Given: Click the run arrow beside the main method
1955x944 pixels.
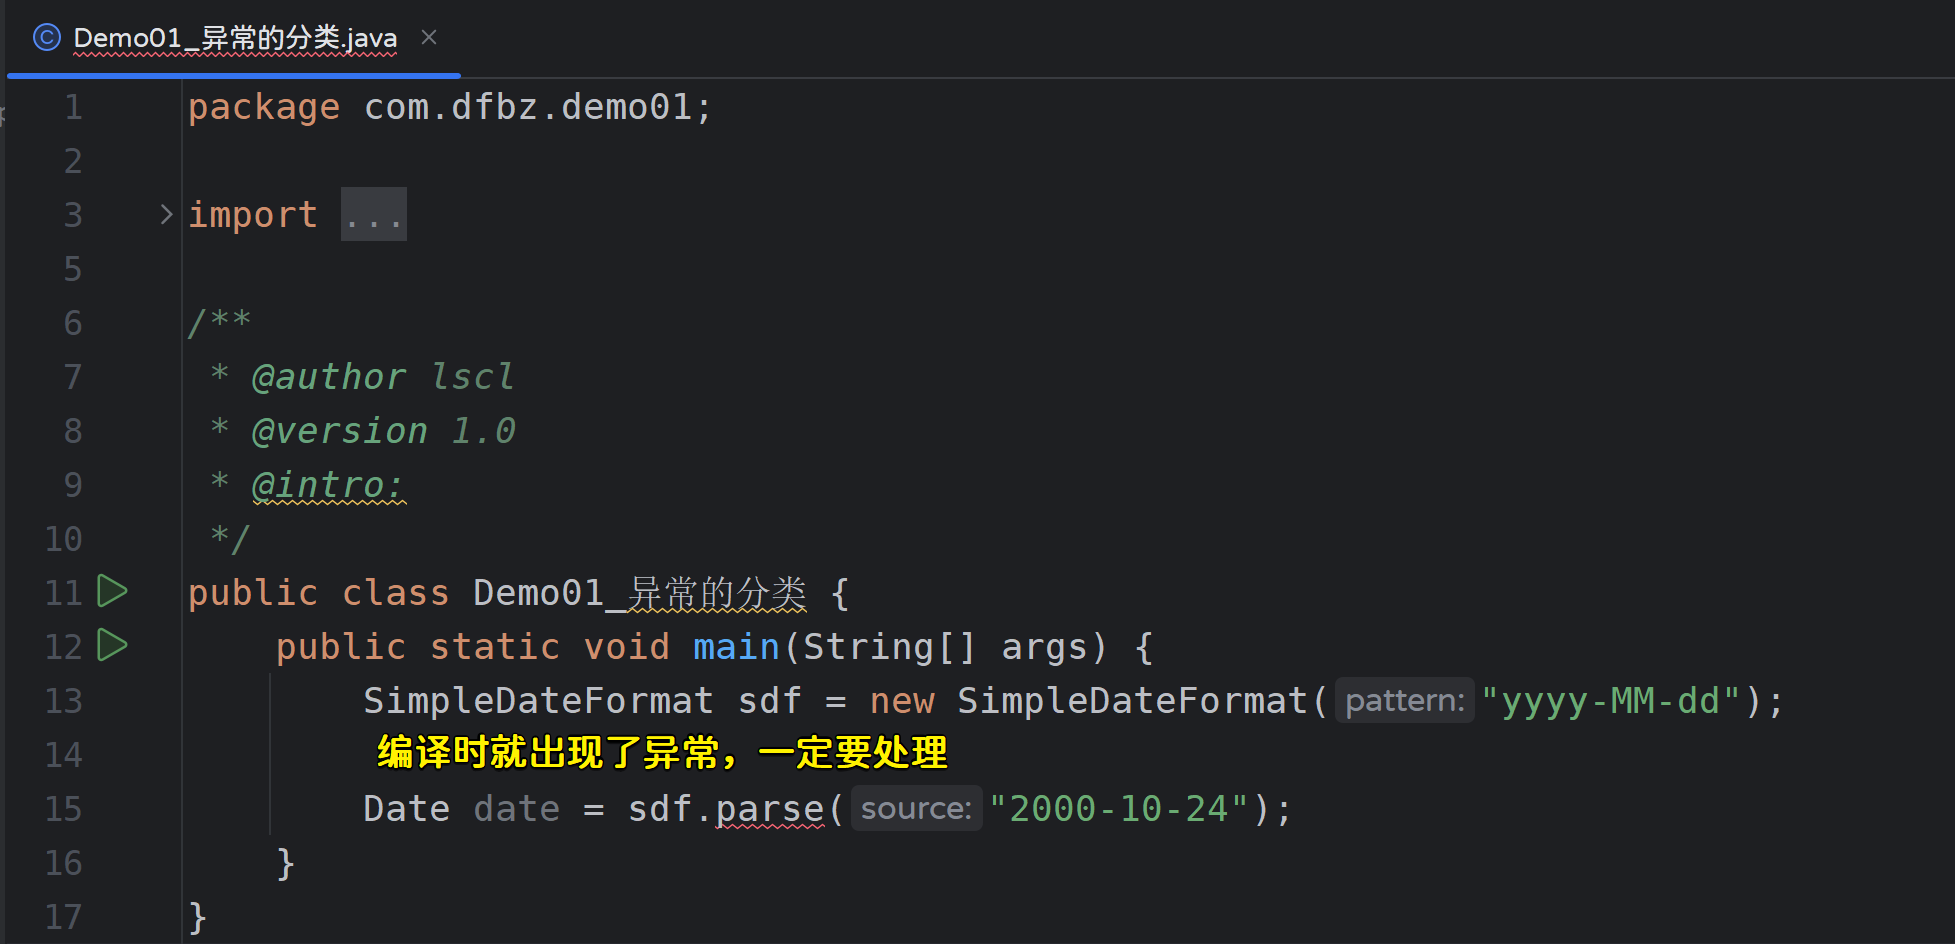Looking at the screenshot, I should tap(112, 646).
